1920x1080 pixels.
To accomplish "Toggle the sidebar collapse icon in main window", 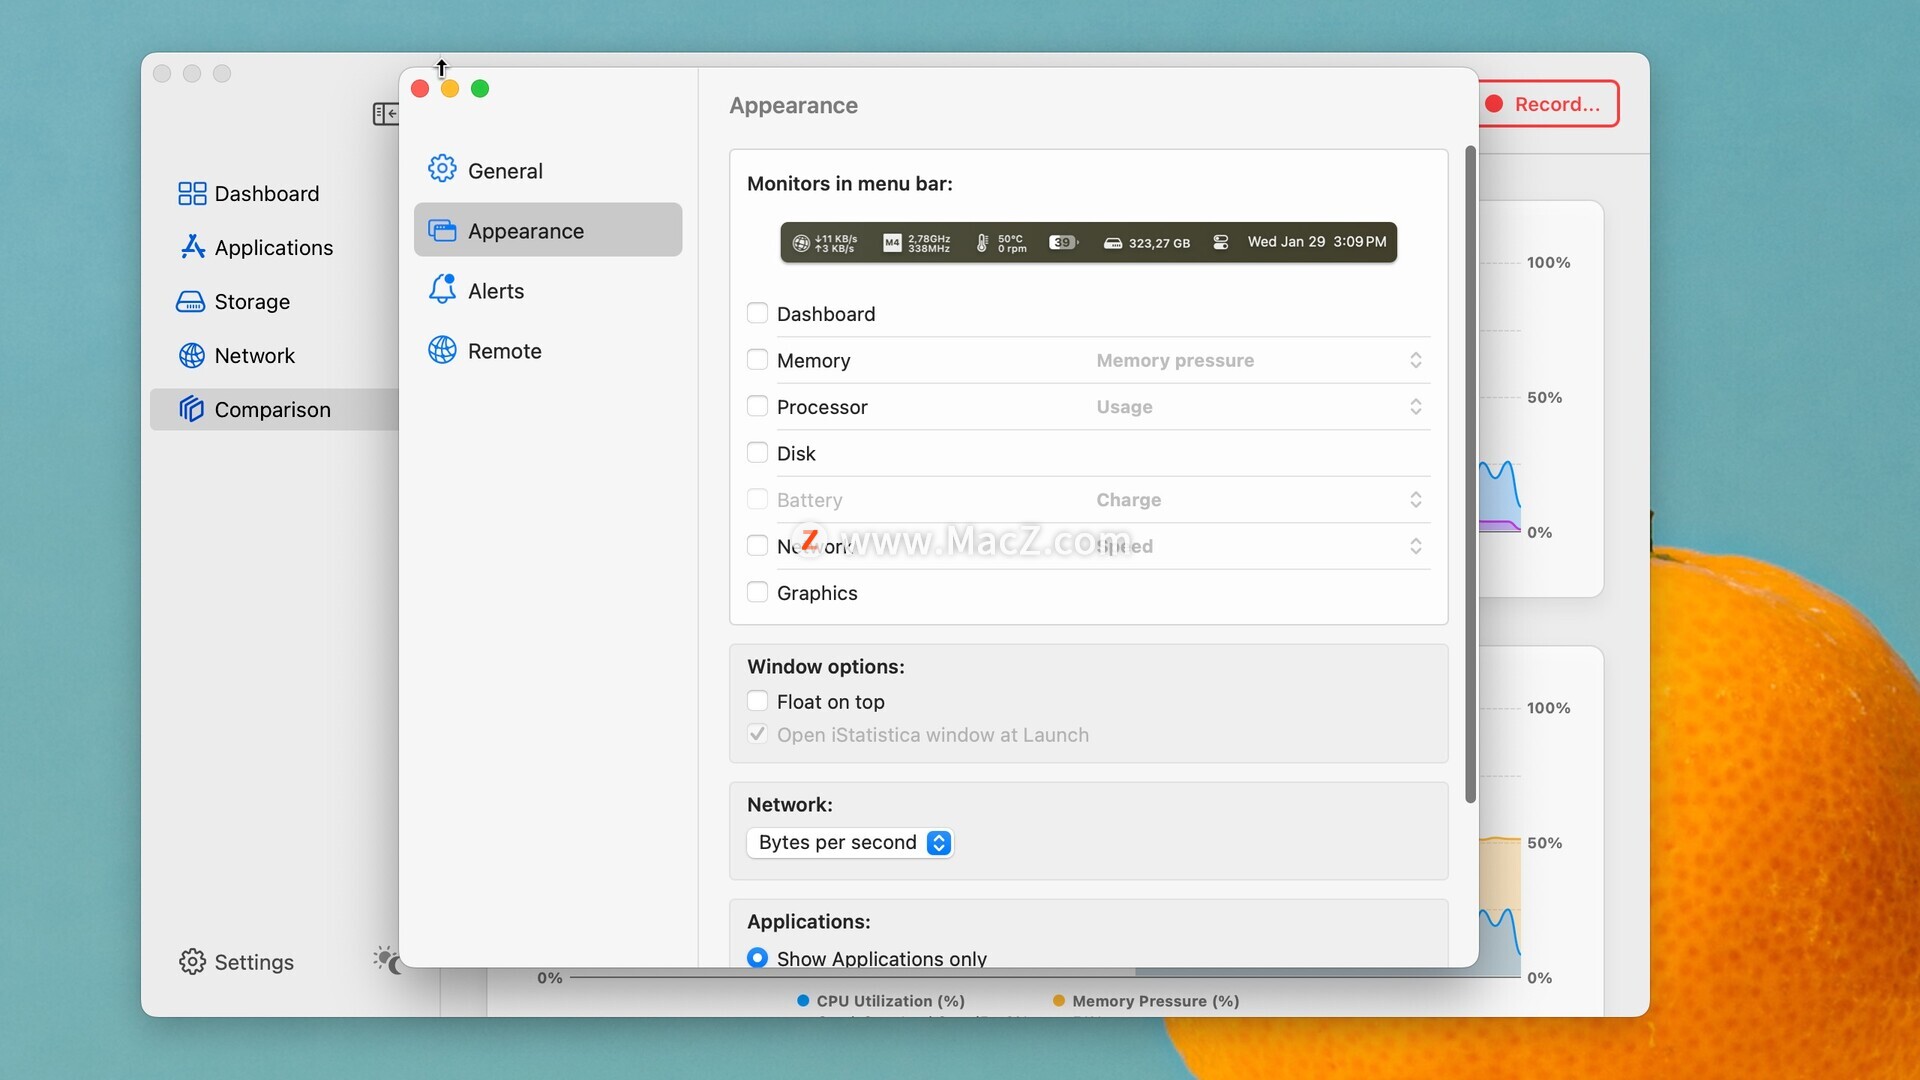I will (385, 114).
